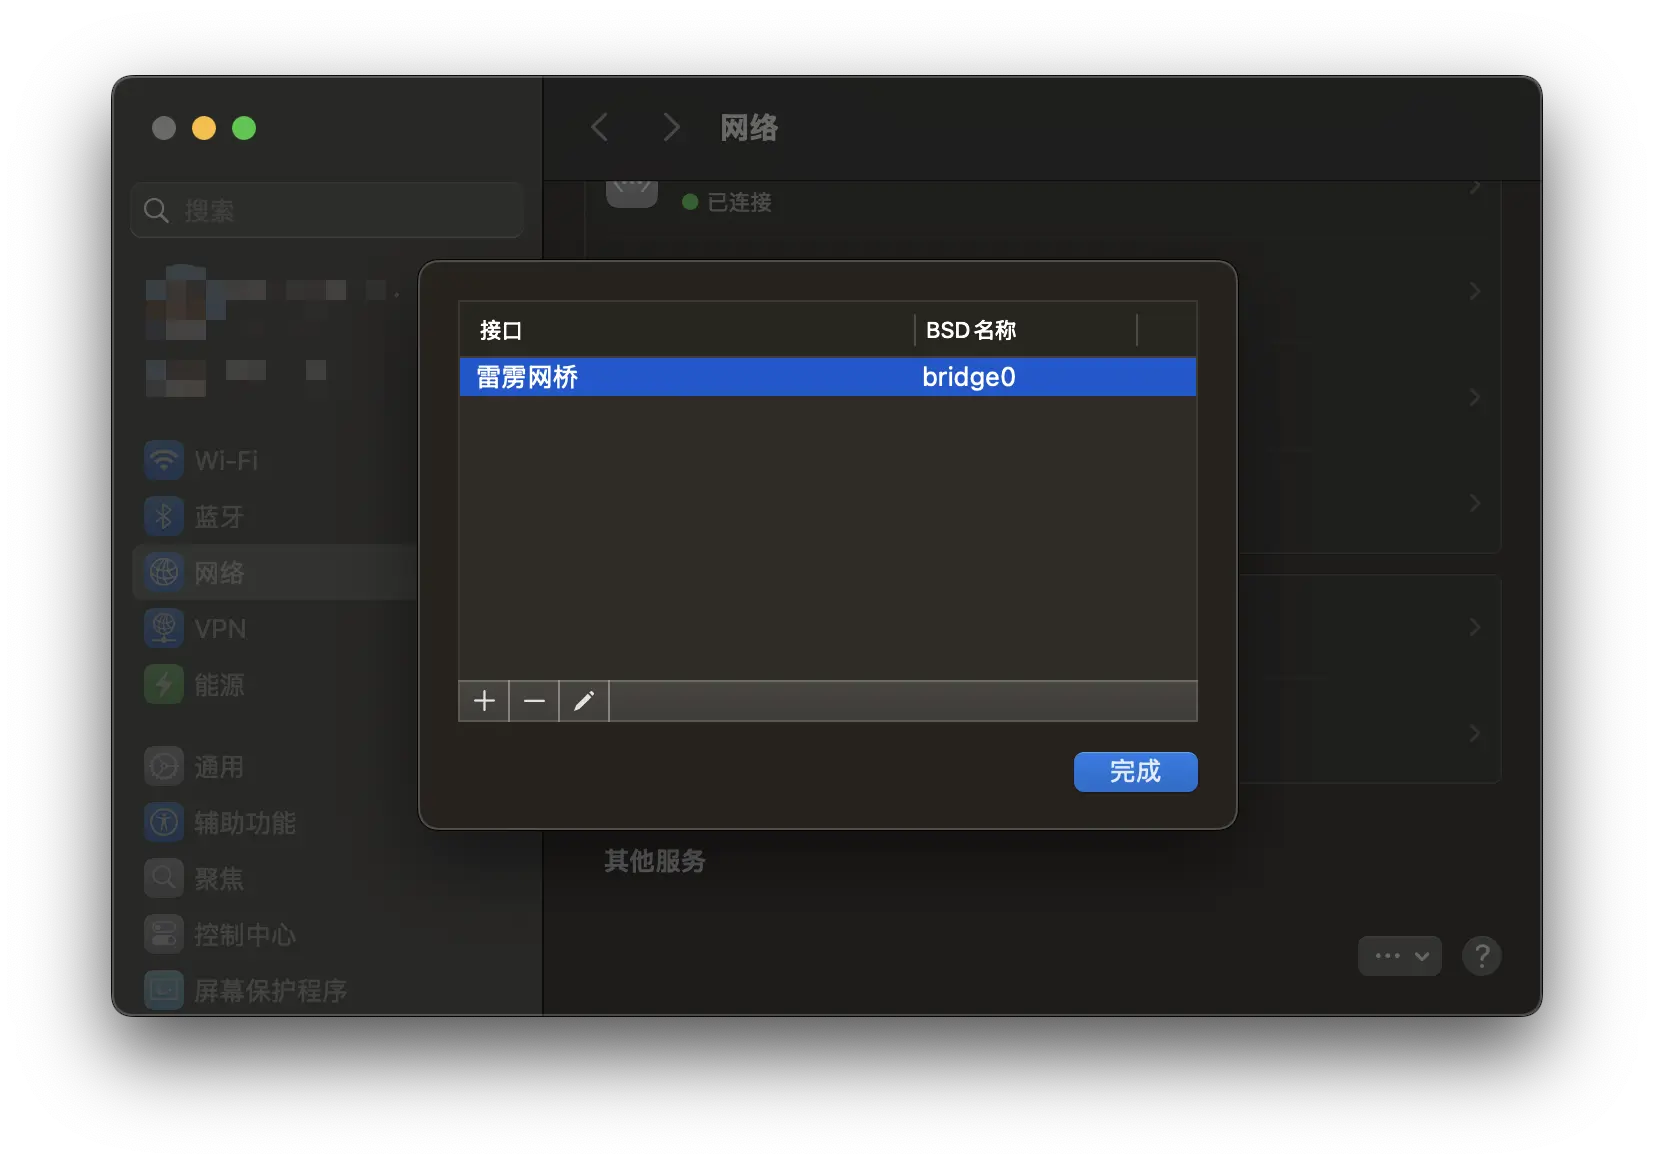Open the ellipsis dropdown menu
Screen dimensions: 1654x1164
(1399, 956)
